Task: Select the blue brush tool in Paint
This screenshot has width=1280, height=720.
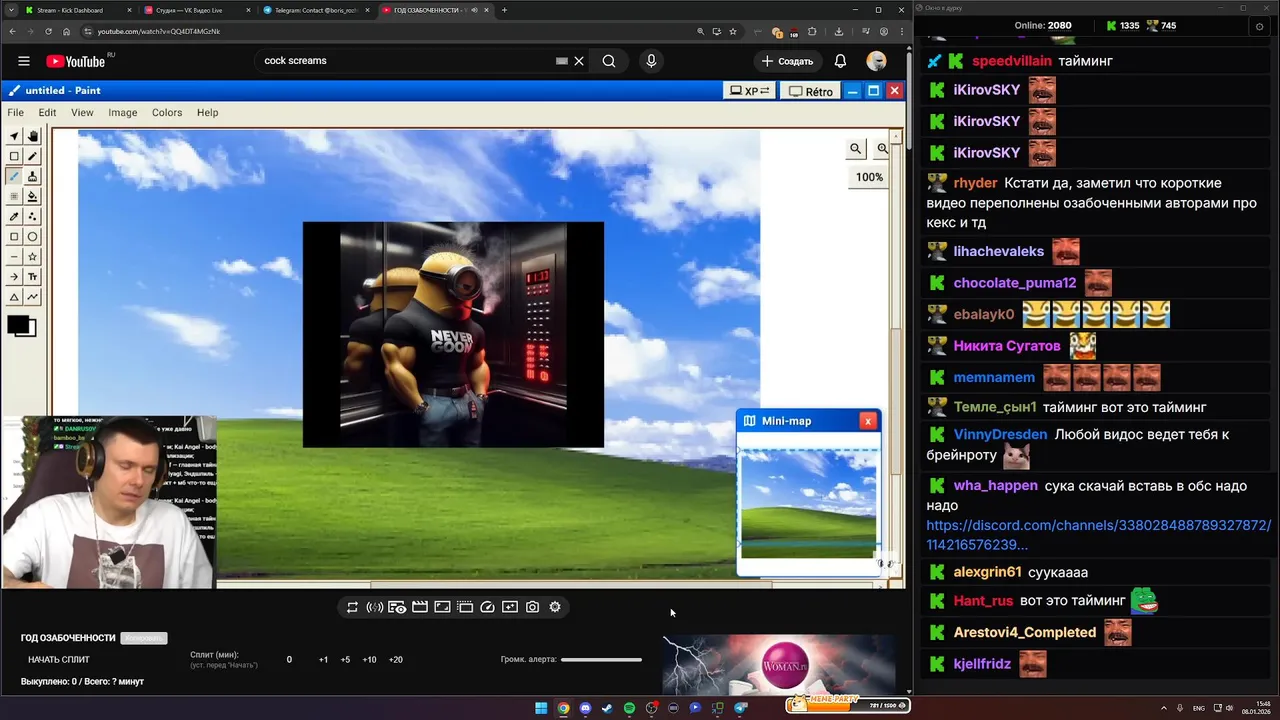Action: click(14, 176)
